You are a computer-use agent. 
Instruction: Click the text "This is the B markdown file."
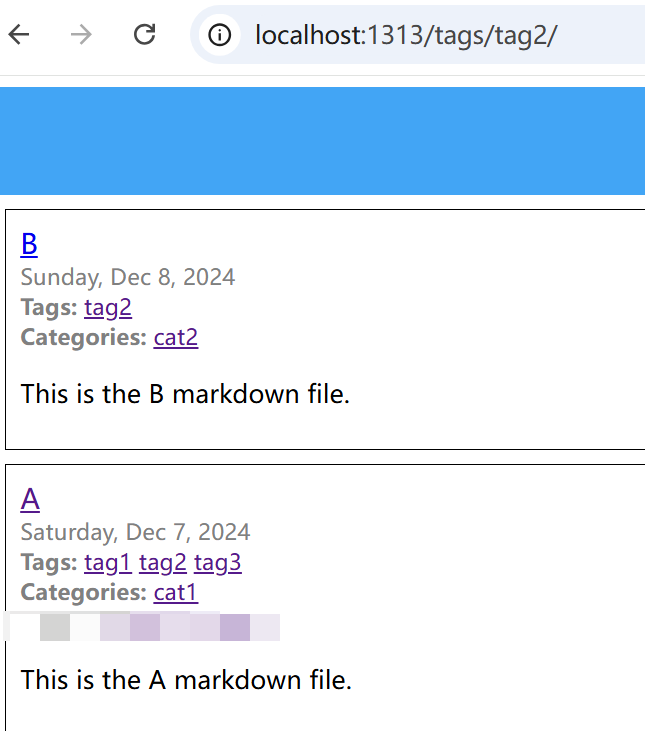click(185, 394)
